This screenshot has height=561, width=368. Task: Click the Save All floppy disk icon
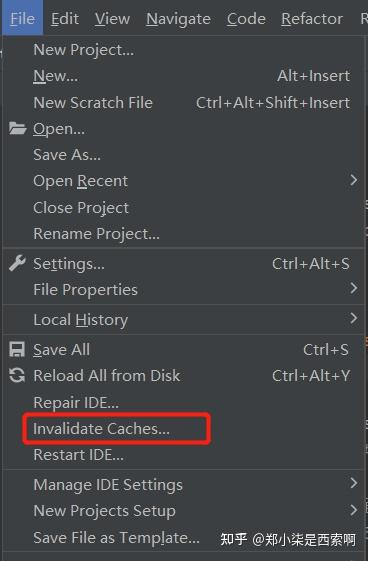point(17,350)
